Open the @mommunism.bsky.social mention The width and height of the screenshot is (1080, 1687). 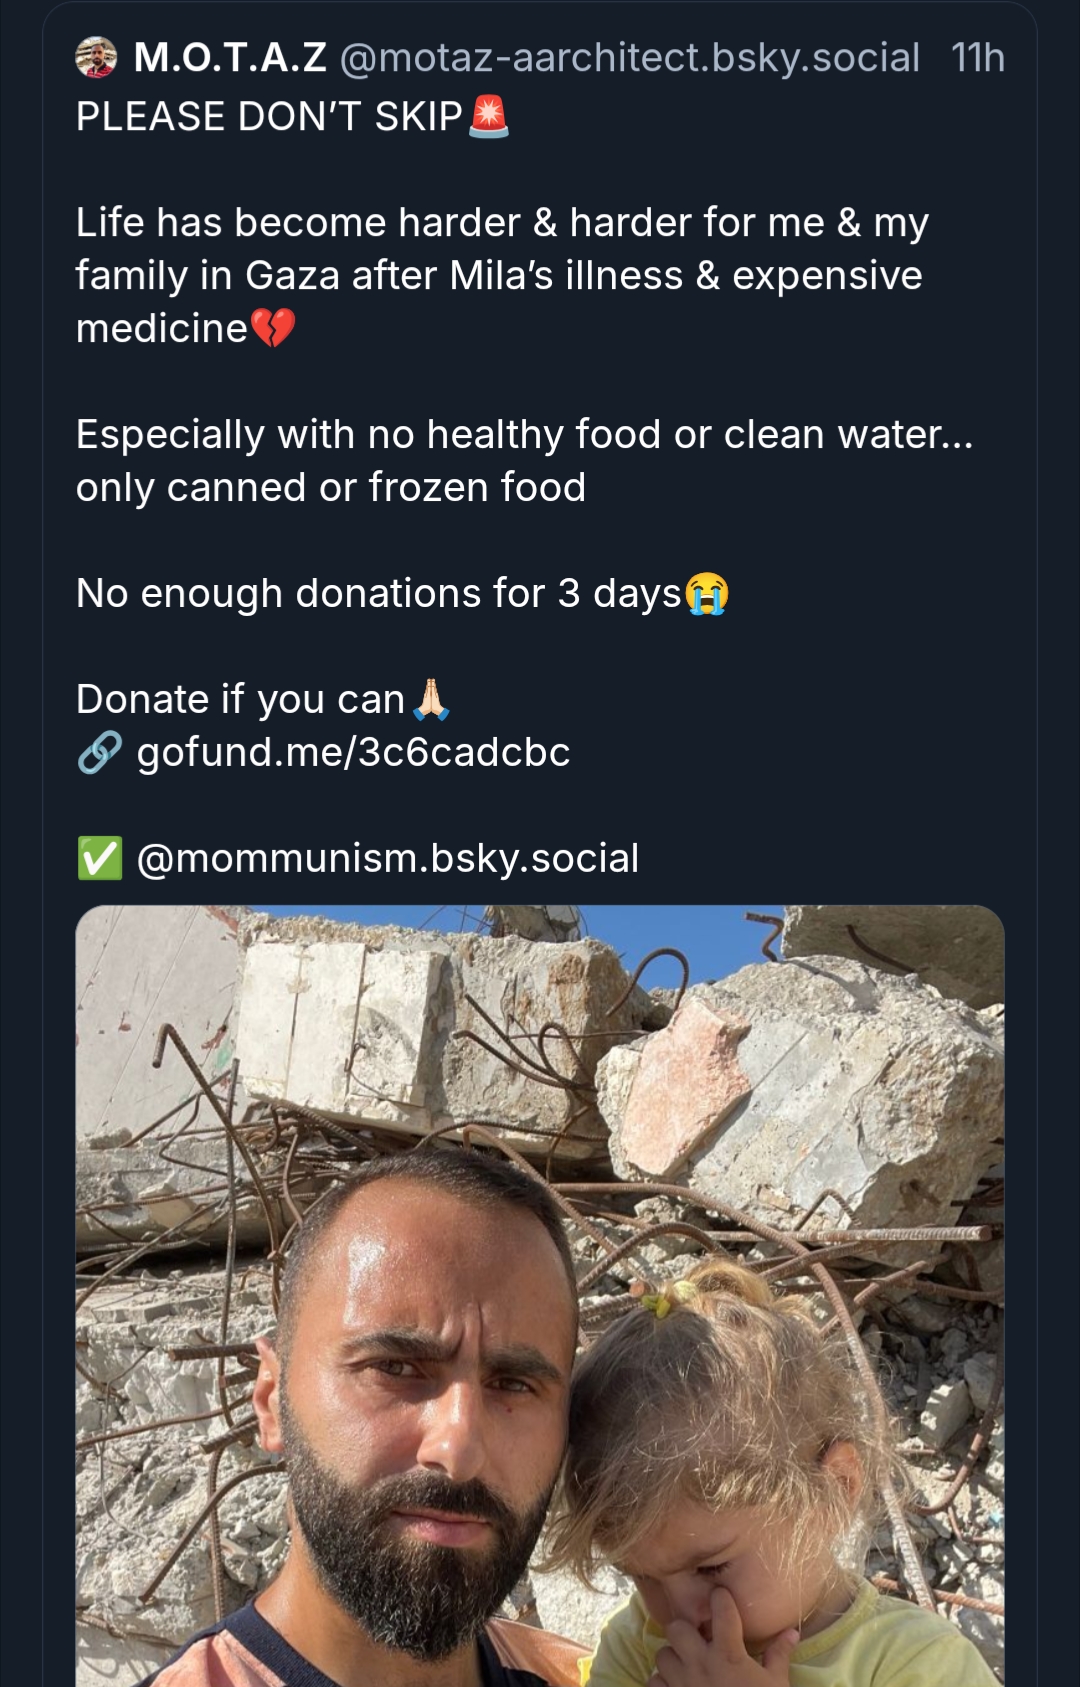tap(387, 858)
